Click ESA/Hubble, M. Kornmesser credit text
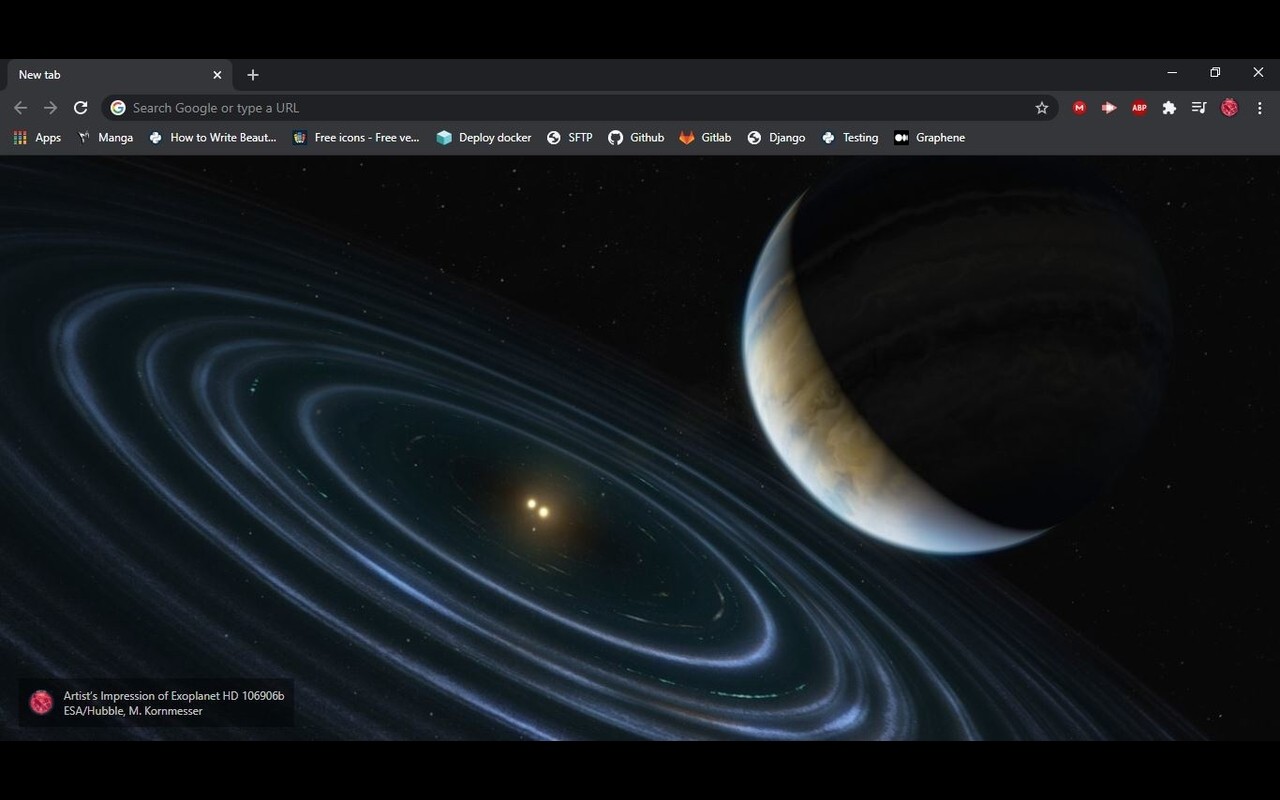This screenshot has width=1280, height=800. point(133,711)
